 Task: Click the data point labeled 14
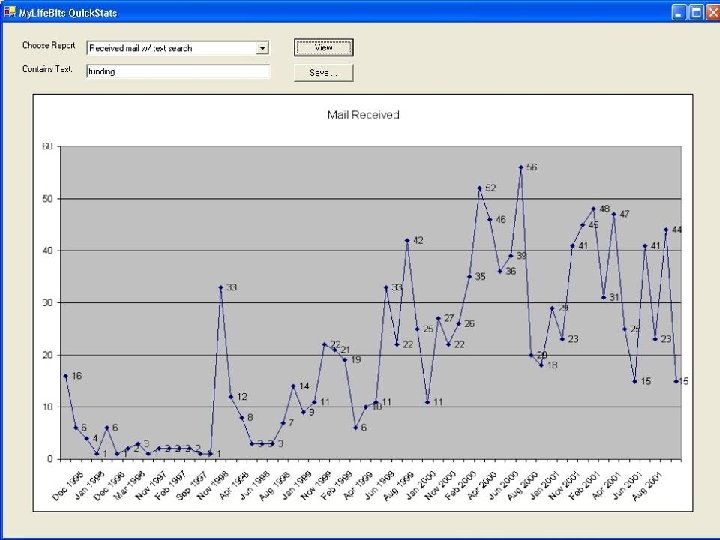(293, 386)
